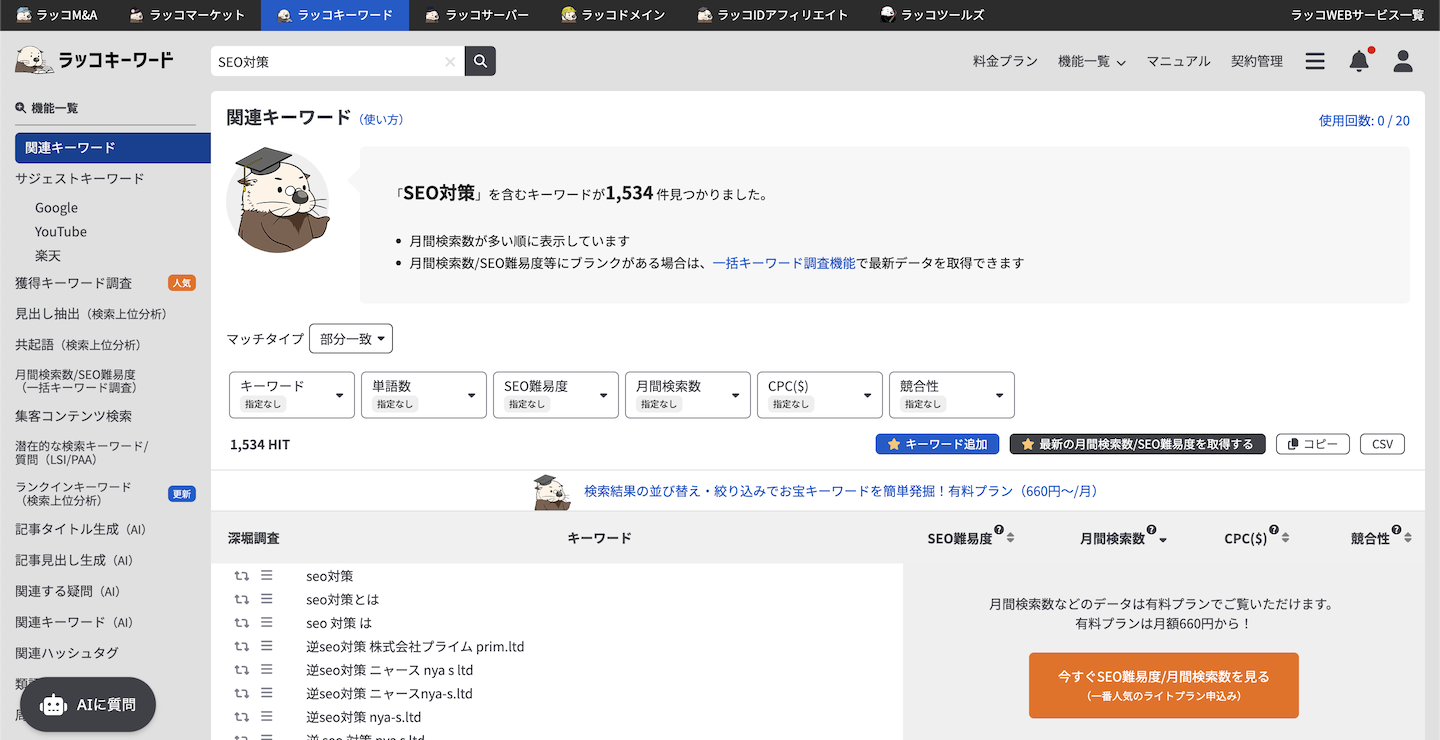This screenshot has width=1440, height=740.
Task: Sort by 競合性 arrows
Action: [1408, 538]
